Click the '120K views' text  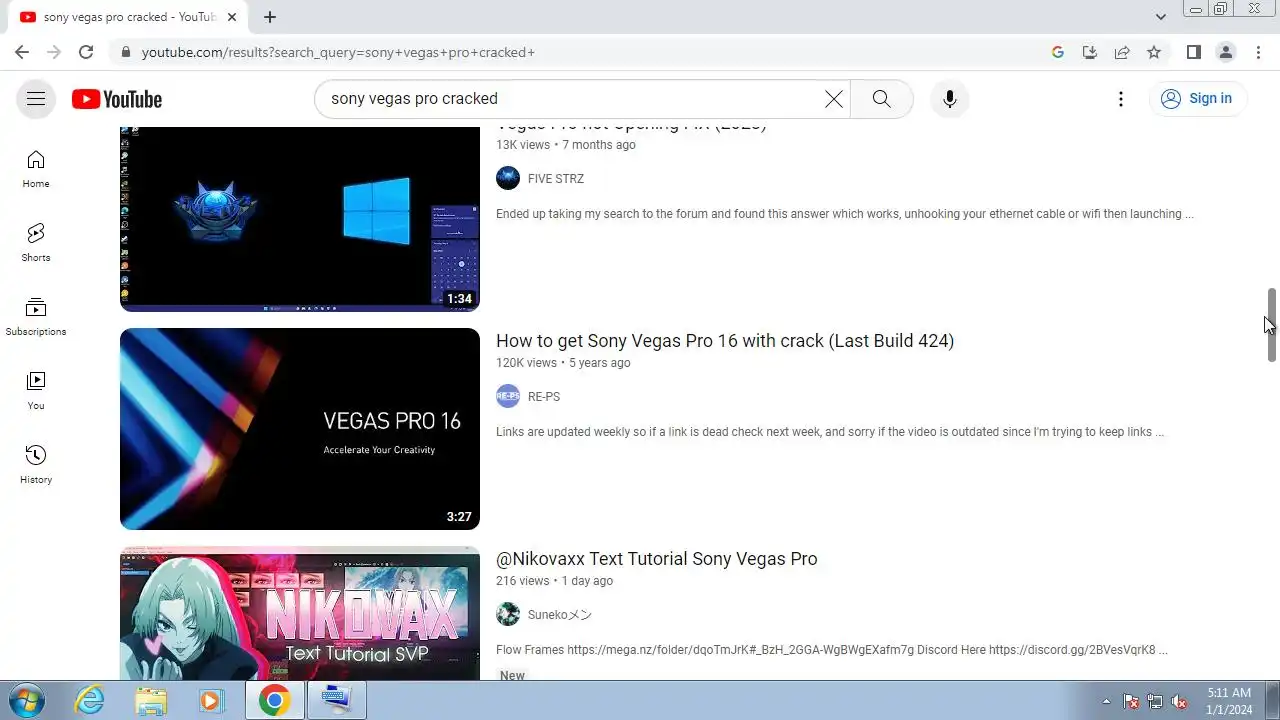pos(526,363)
